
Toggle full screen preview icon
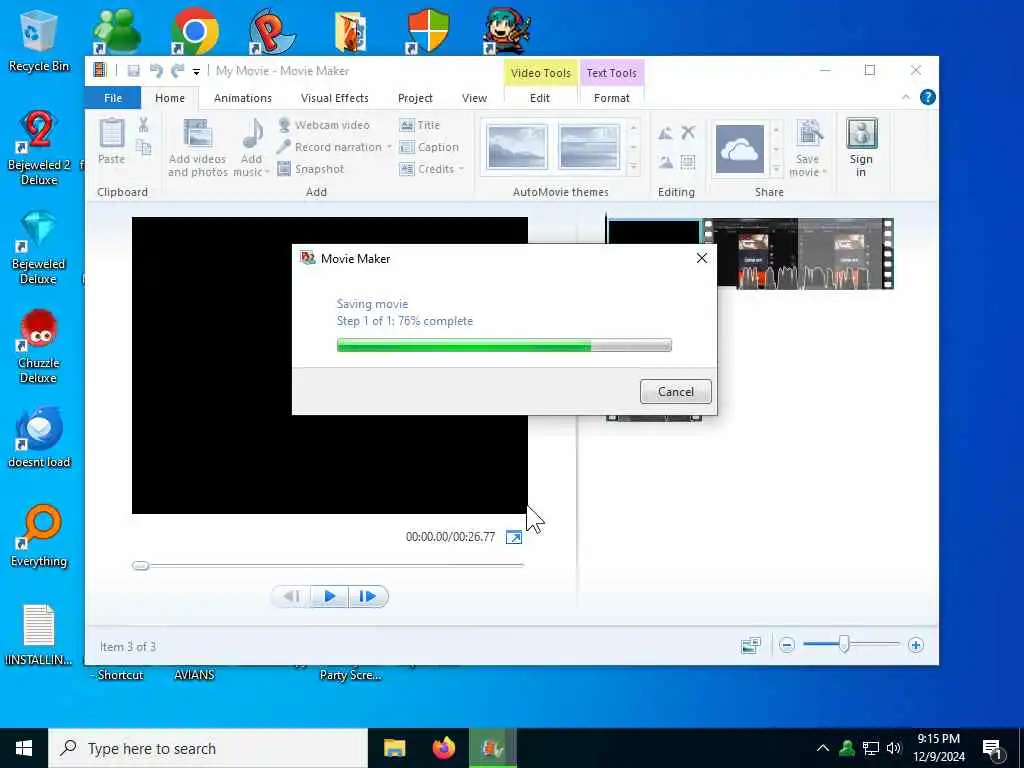click(513, 537)
